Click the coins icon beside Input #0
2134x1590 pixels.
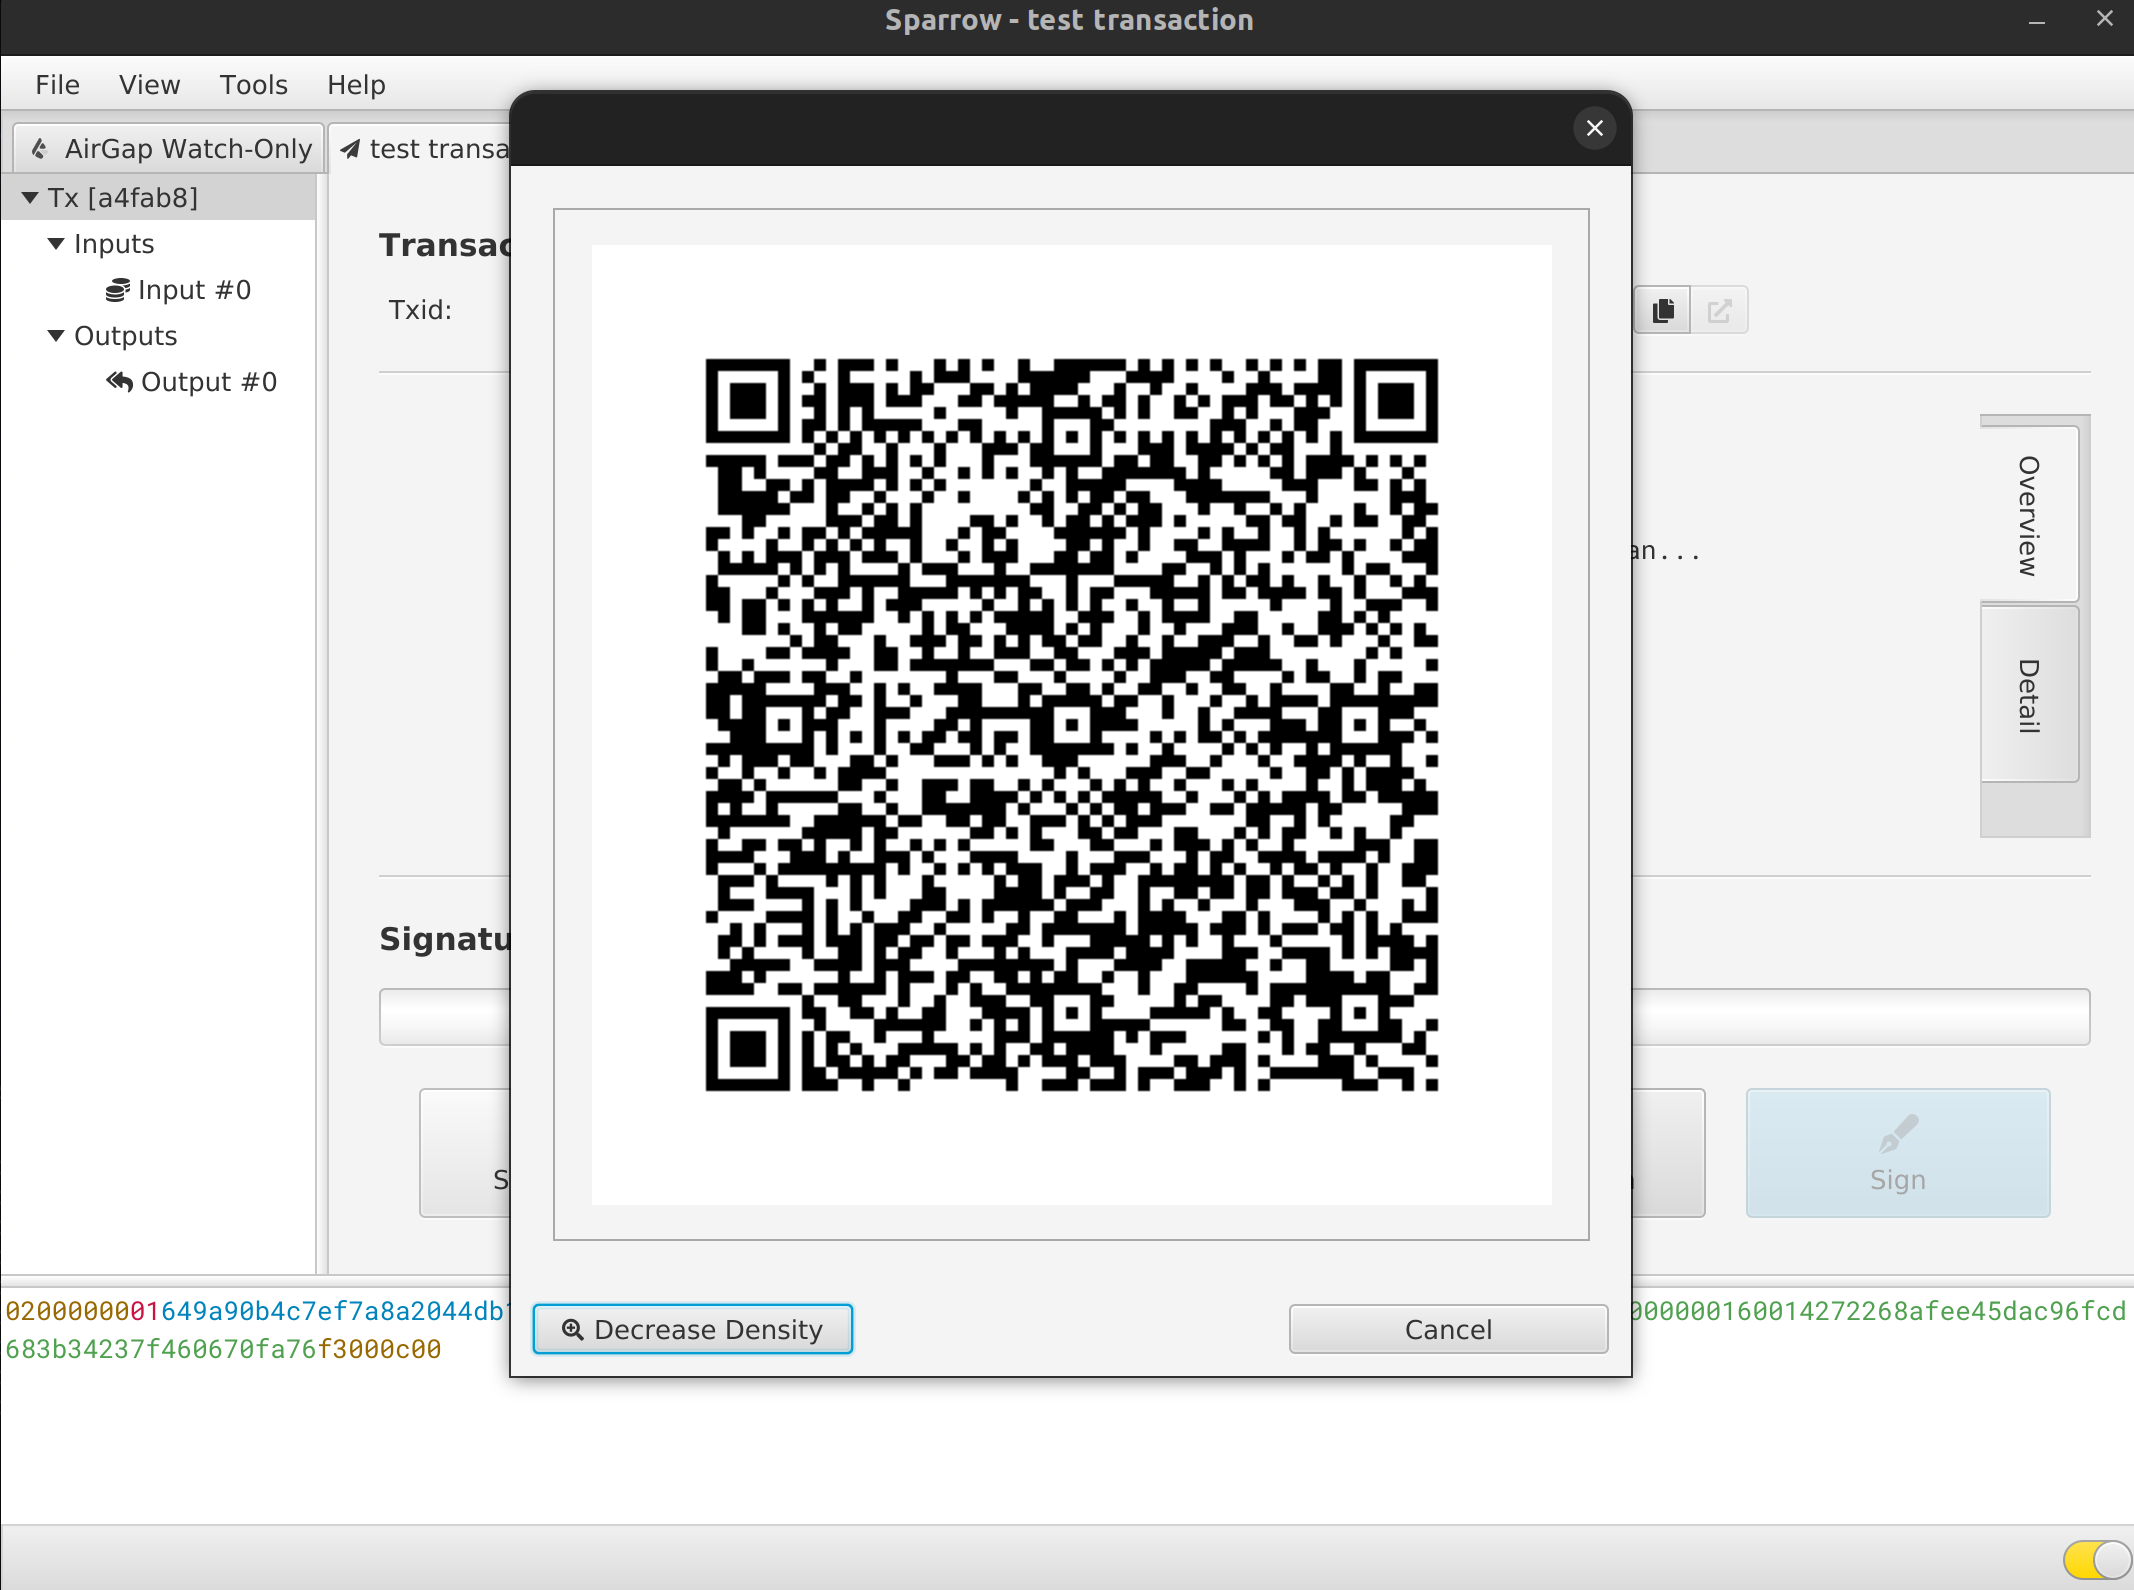(x=118, y=290)
